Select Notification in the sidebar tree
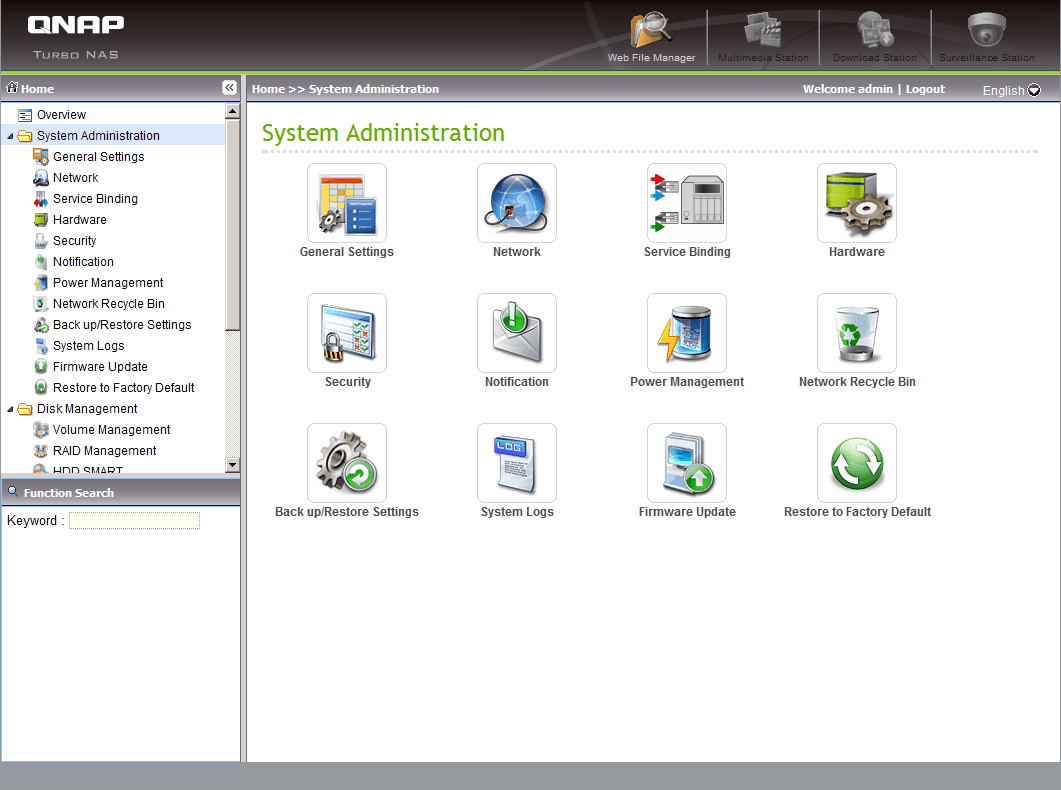Viewport: 1061px width, 790px height. click(x=83, y=262)
